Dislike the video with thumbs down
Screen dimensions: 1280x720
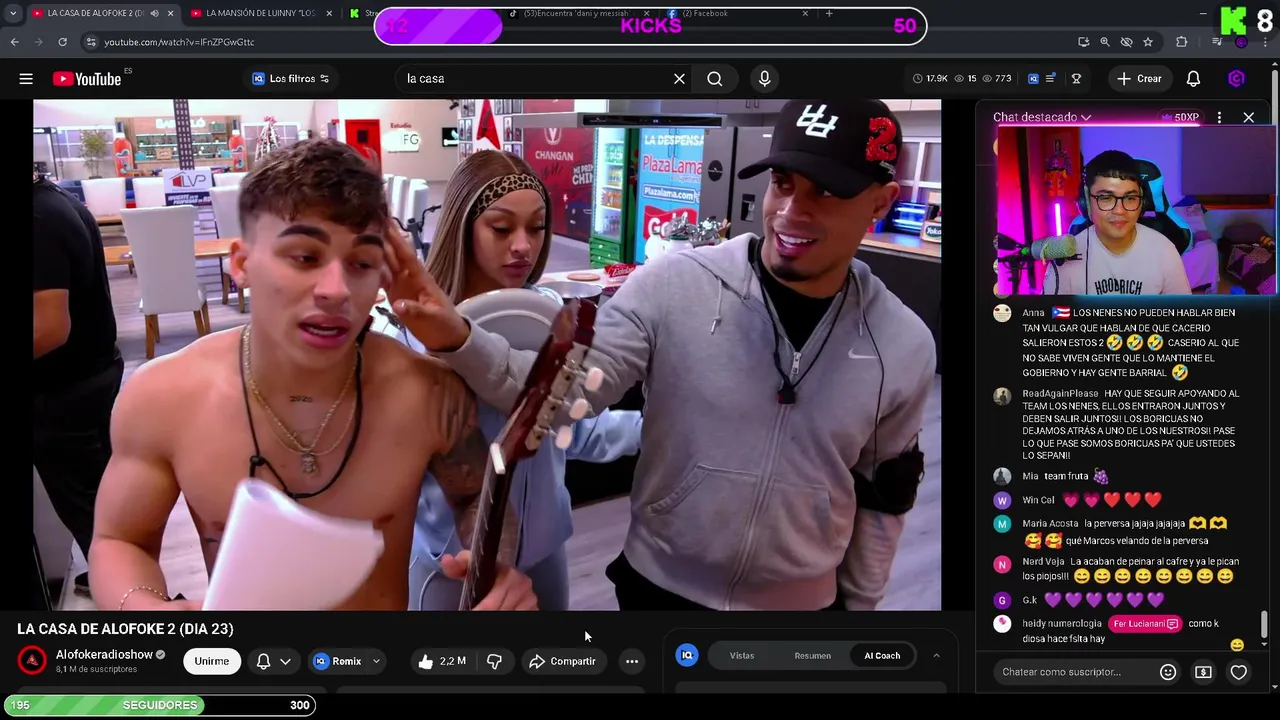494,661
